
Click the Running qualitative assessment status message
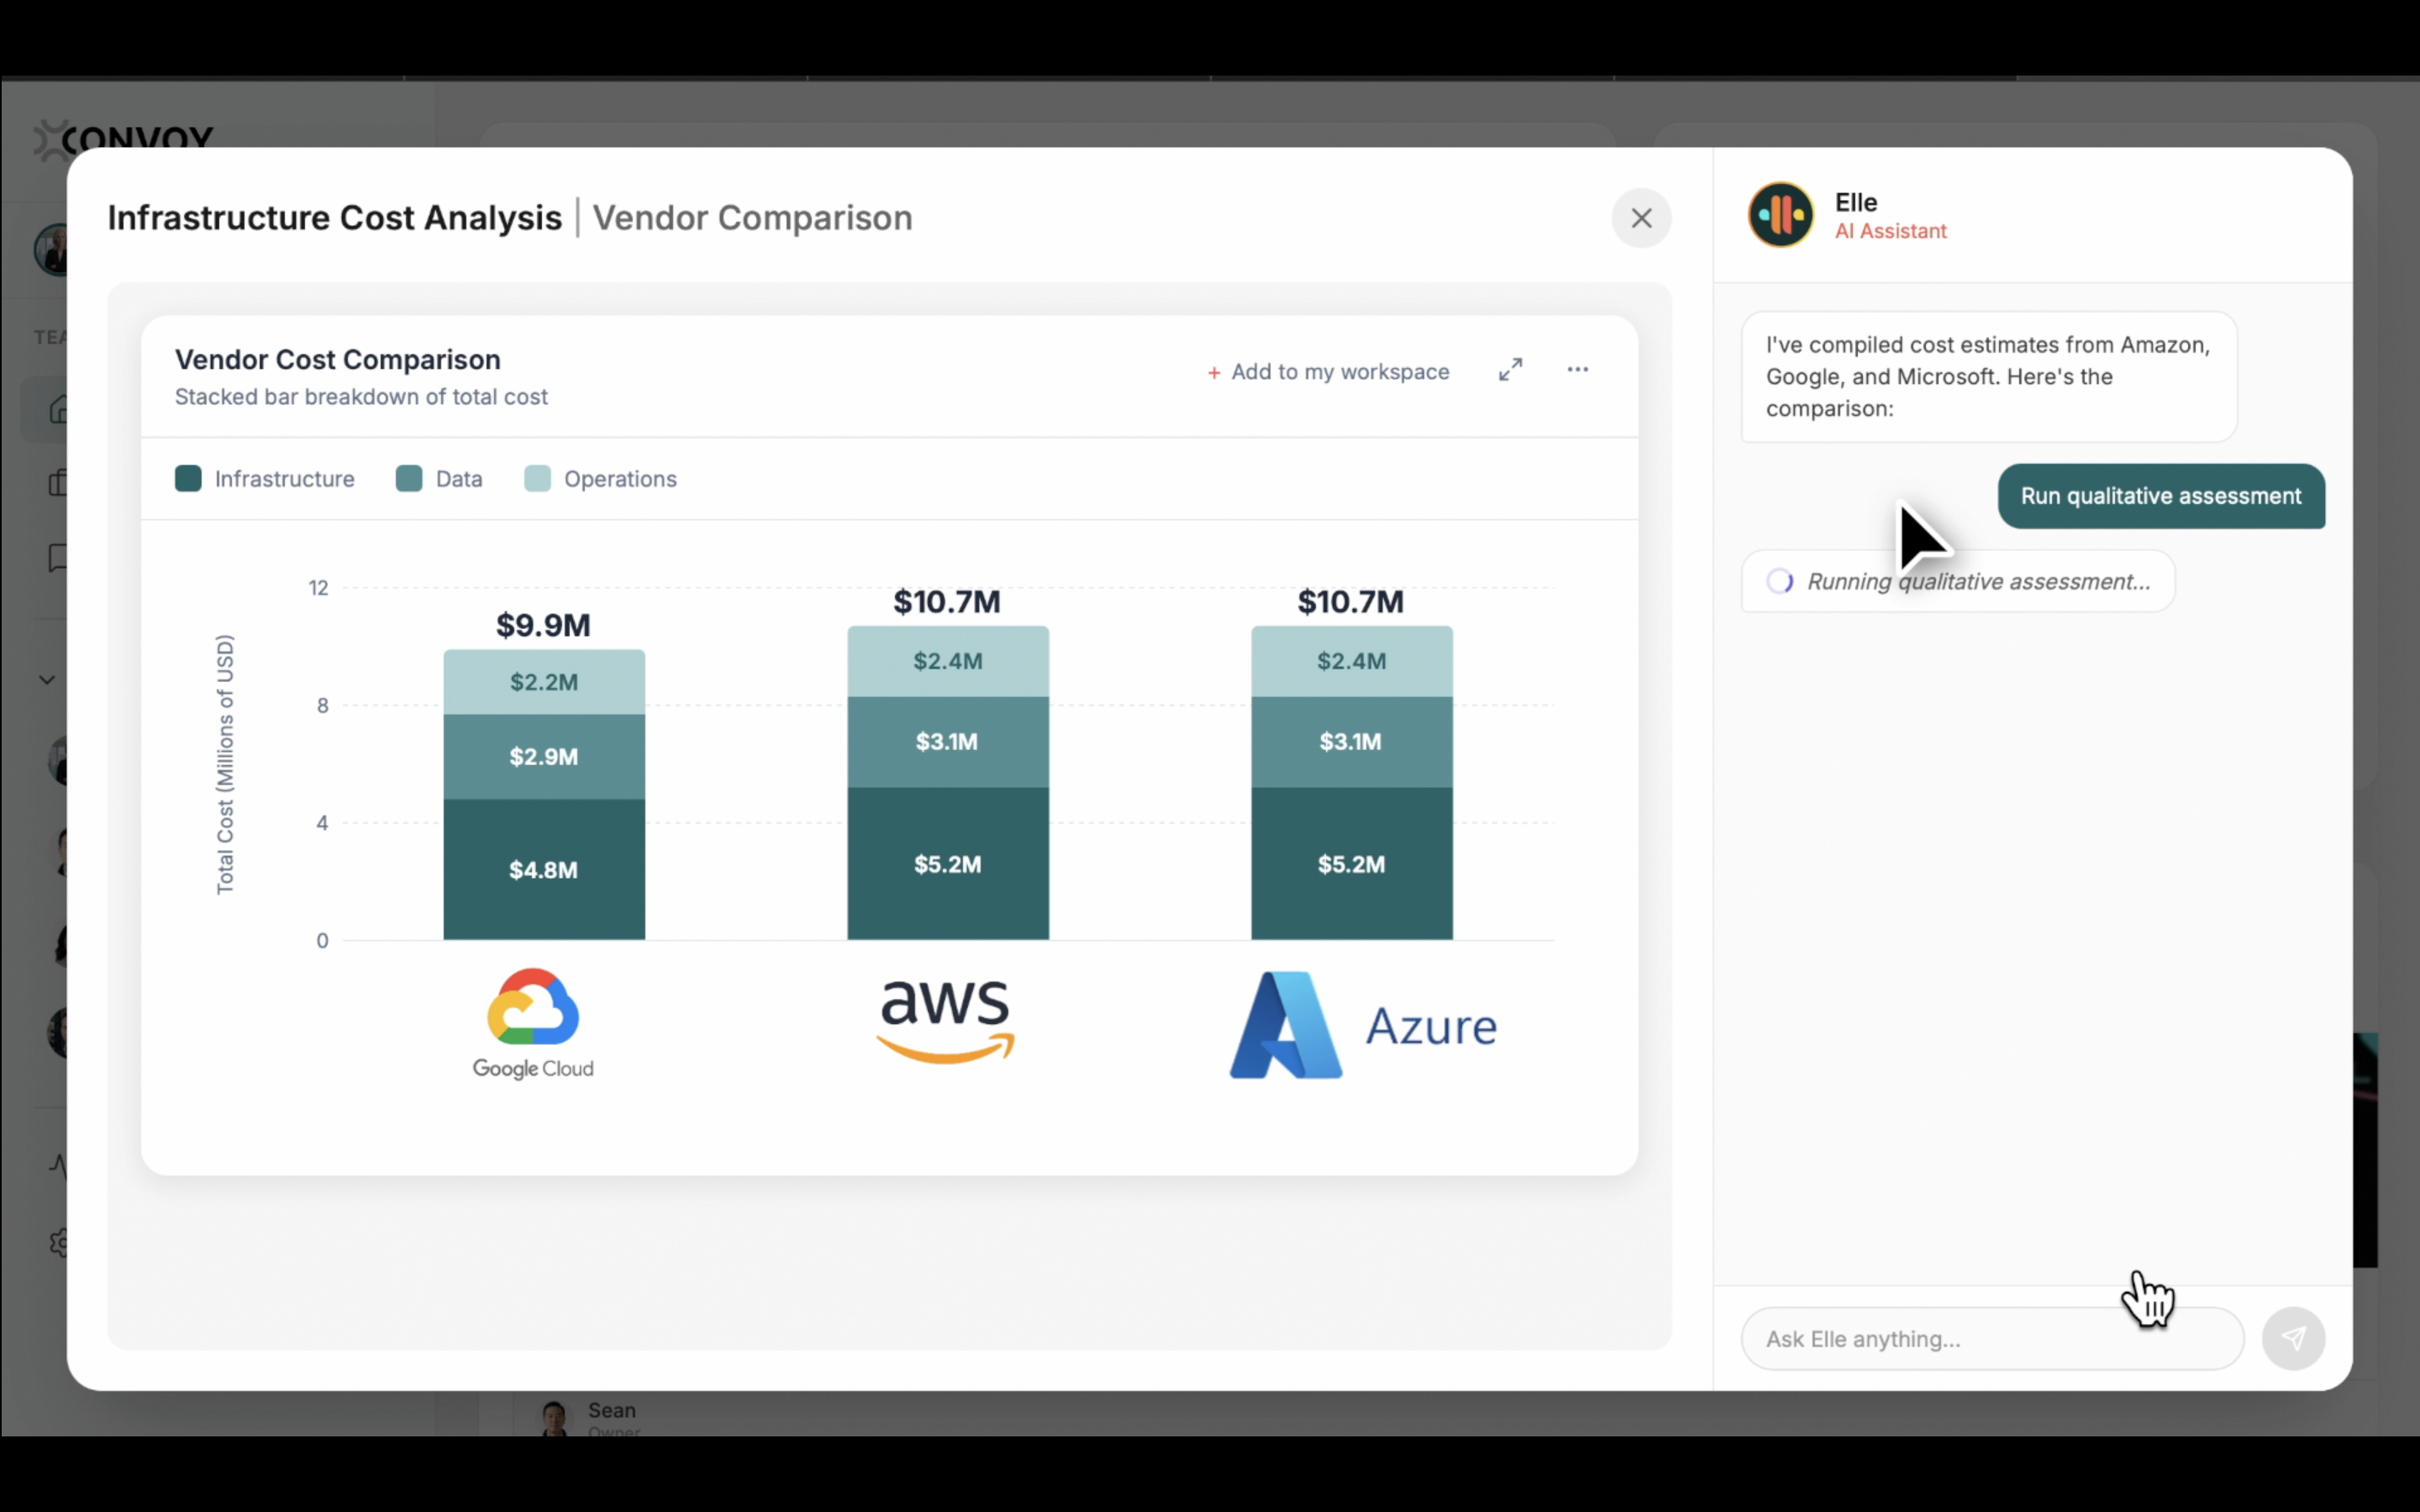(x=1957, y=581)
